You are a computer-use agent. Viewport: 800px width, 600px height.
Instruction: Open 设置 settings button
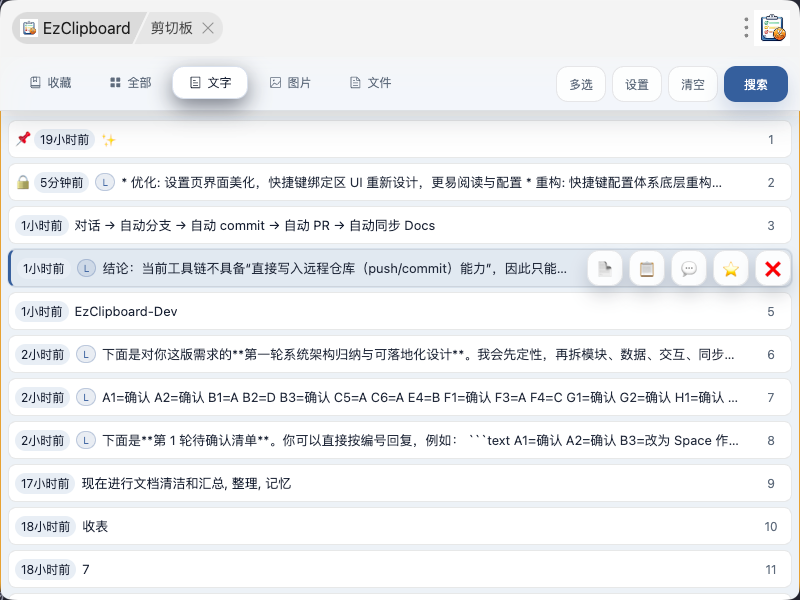[637, 84]
